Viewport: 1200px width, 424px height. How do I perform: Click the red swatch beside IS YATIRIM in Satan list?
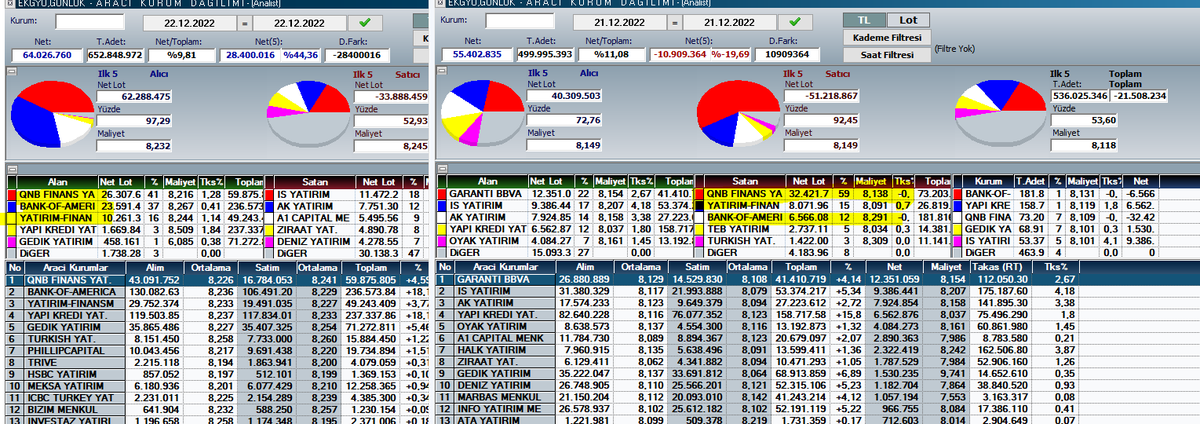[x=269, y=193]
